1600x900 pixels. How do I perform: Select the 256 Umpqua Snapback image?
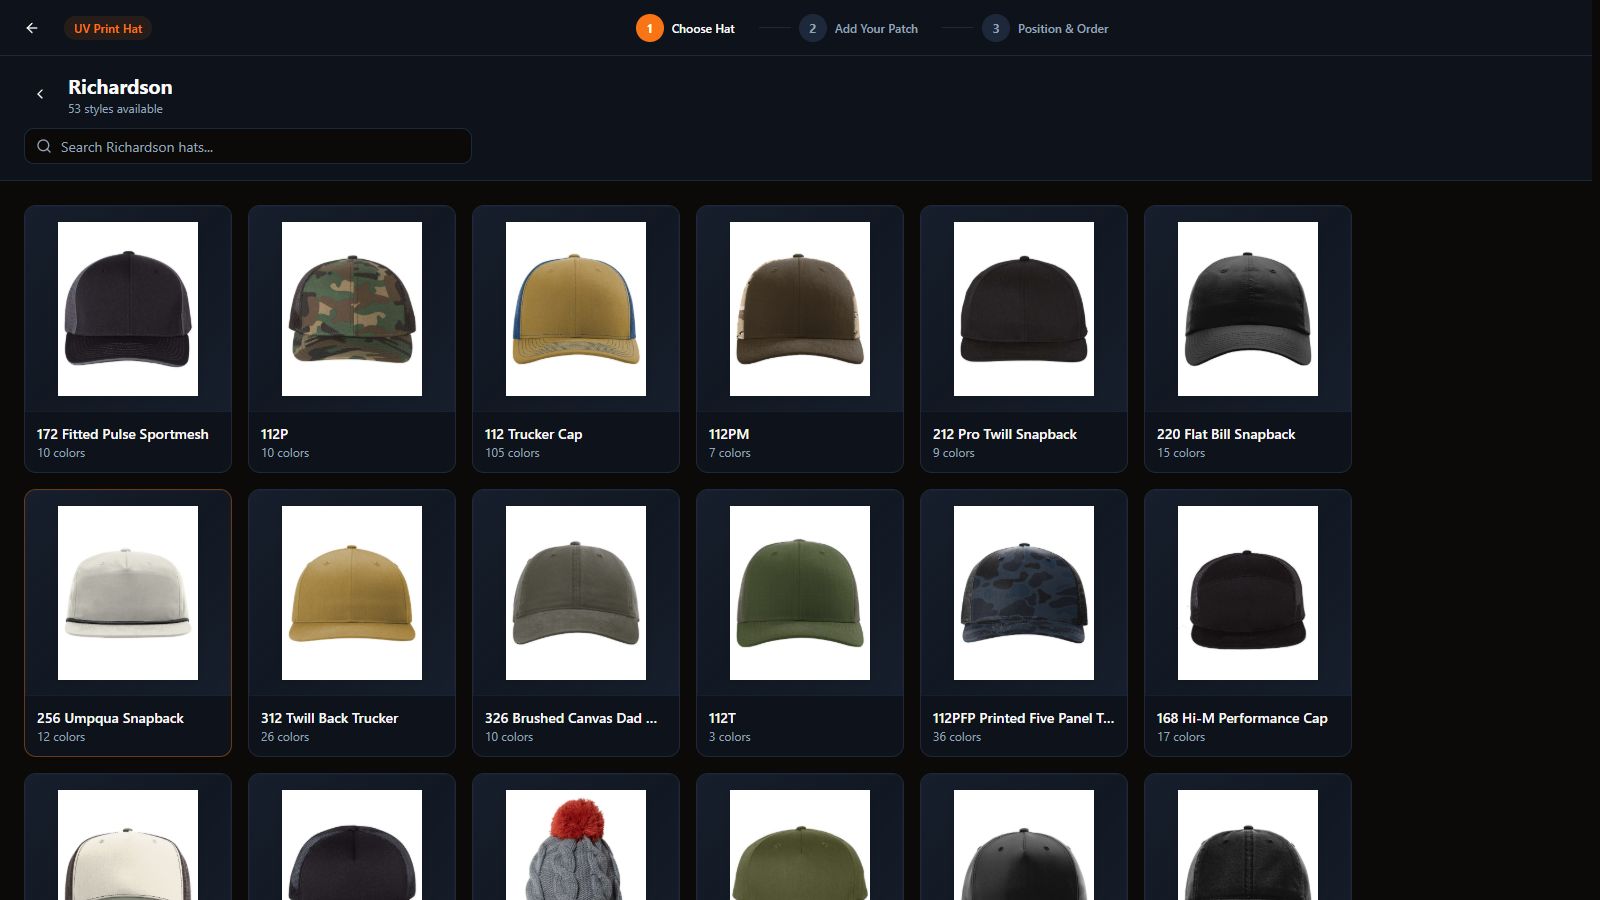point(128,593)
